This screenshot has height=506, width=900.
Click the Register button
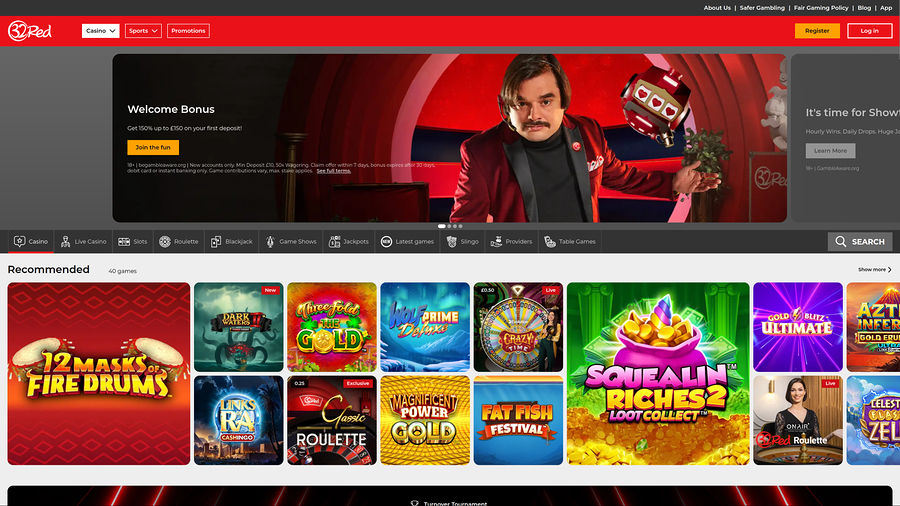pos(817,31)
